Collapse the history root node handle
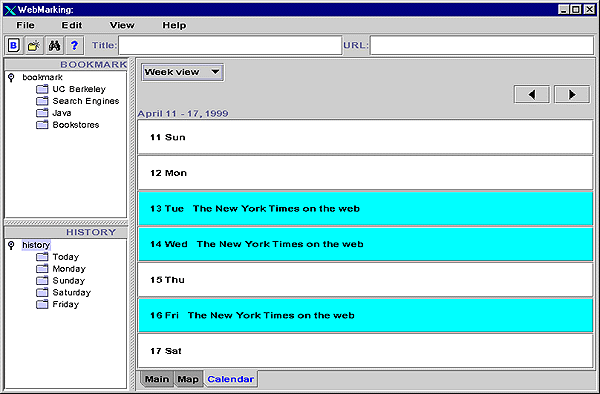 11,245
